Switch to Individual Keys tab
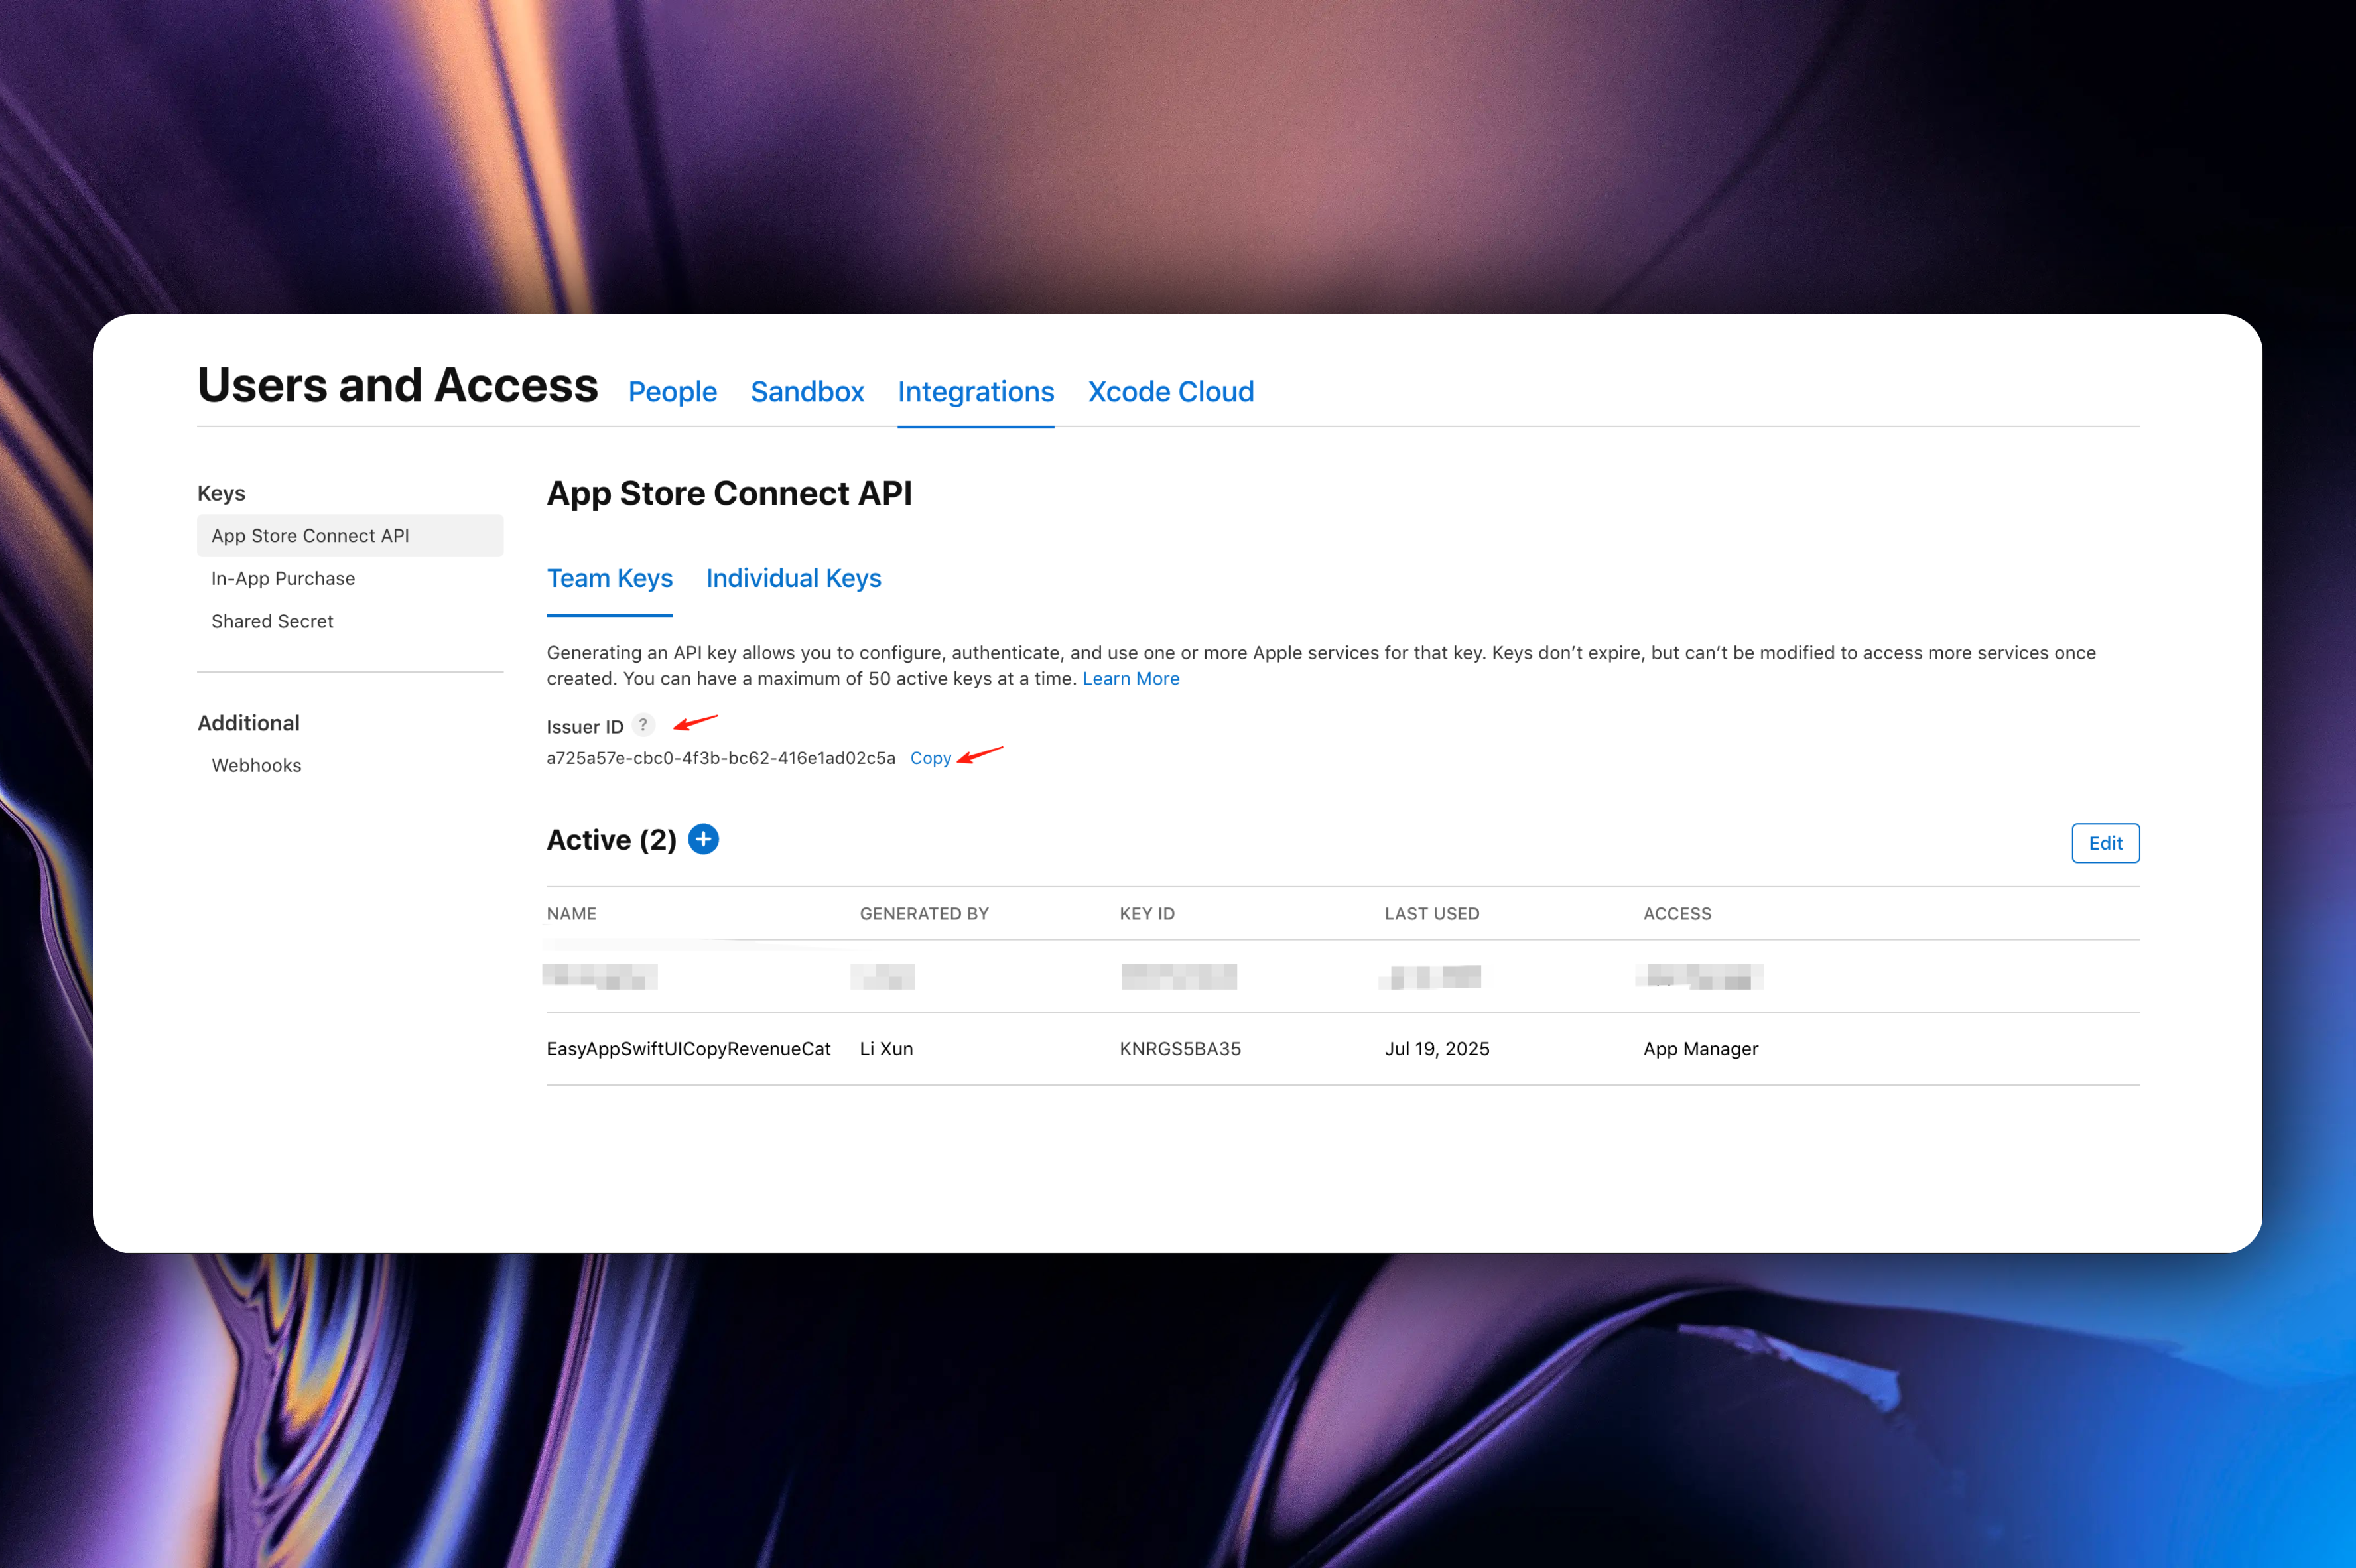 [x=793, y=578]
